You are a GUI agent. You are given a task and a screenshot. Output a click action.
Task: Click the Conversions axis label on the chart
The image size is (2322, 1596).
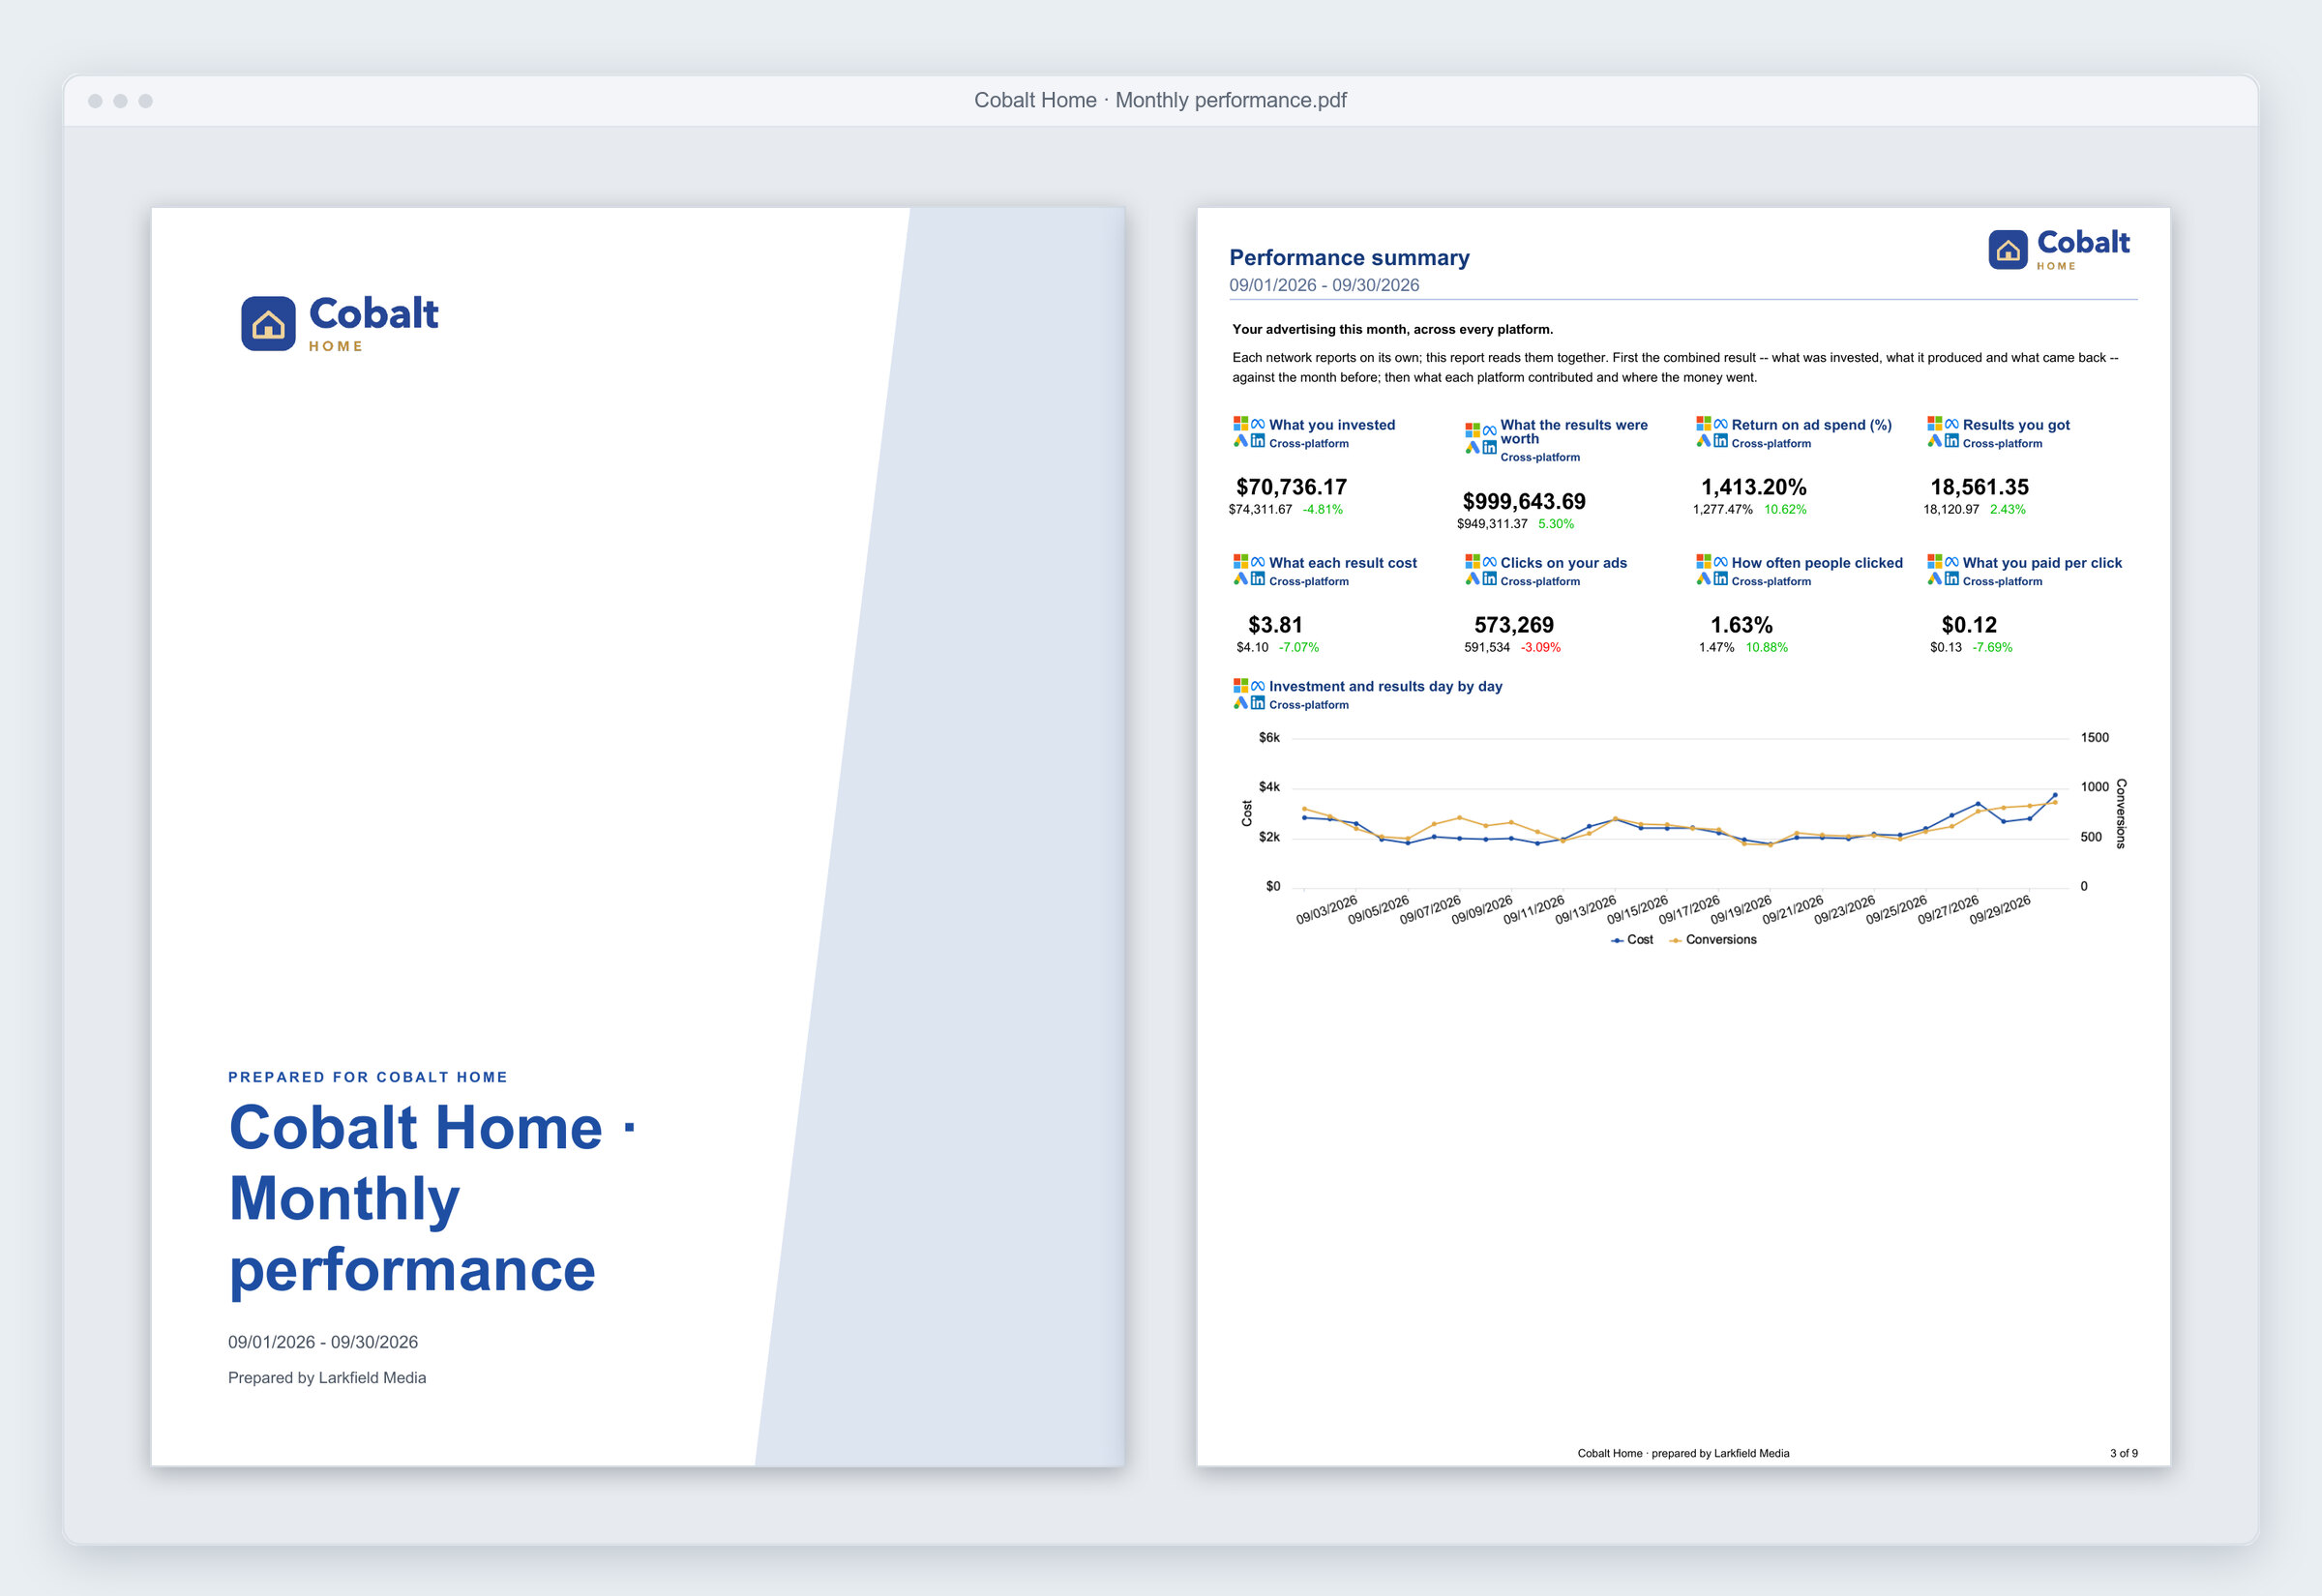tap(2121, 813)
